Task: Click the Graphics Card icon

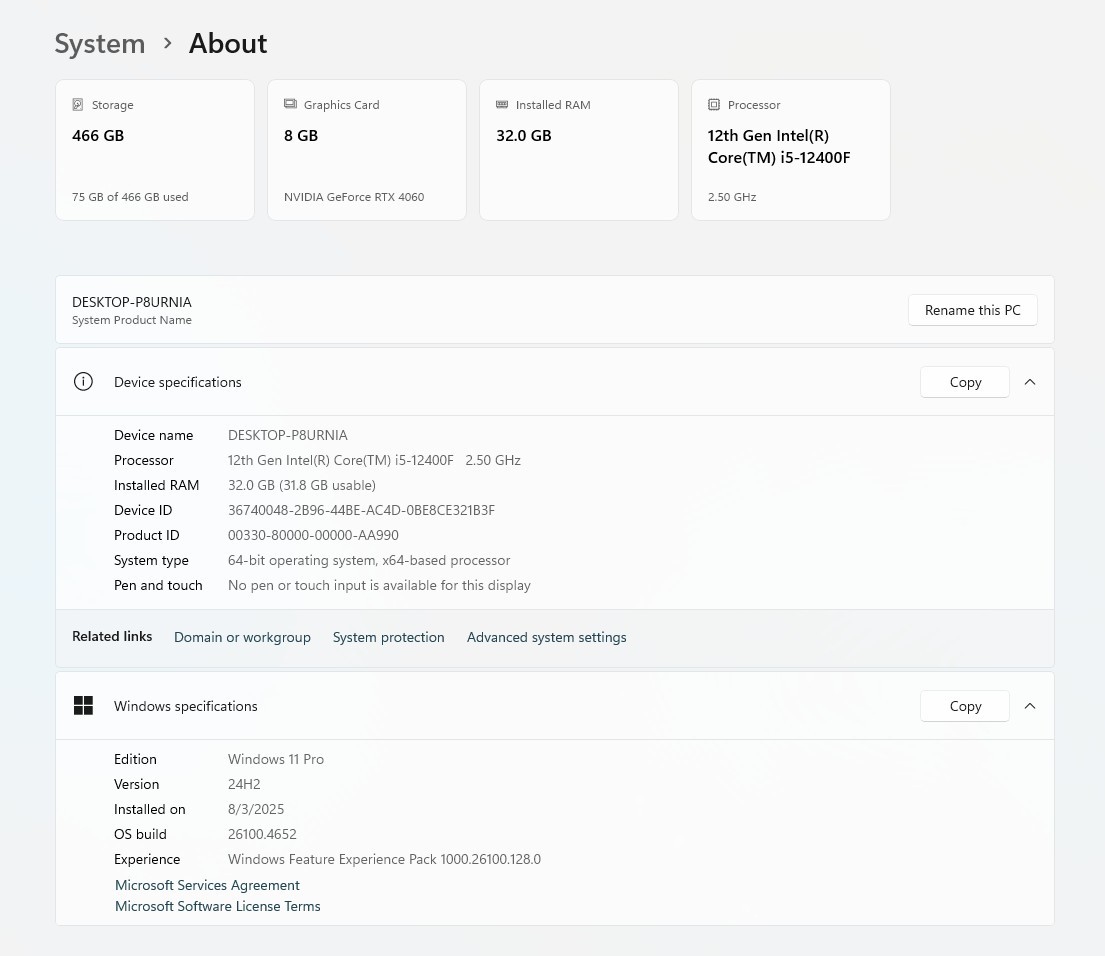Action: (x=290, y=105)
